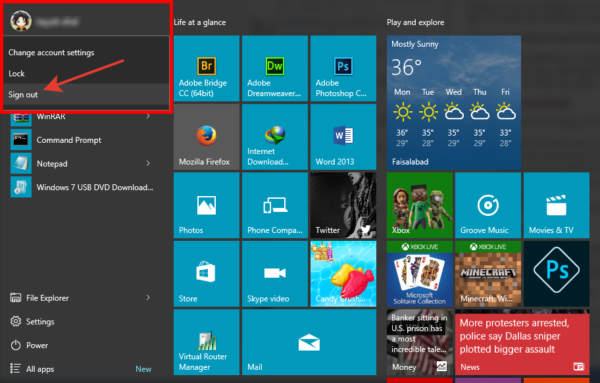This screenshot has width=600, height=383.
Task: Launch the Groove Music tile
Action: pos(488,205)
